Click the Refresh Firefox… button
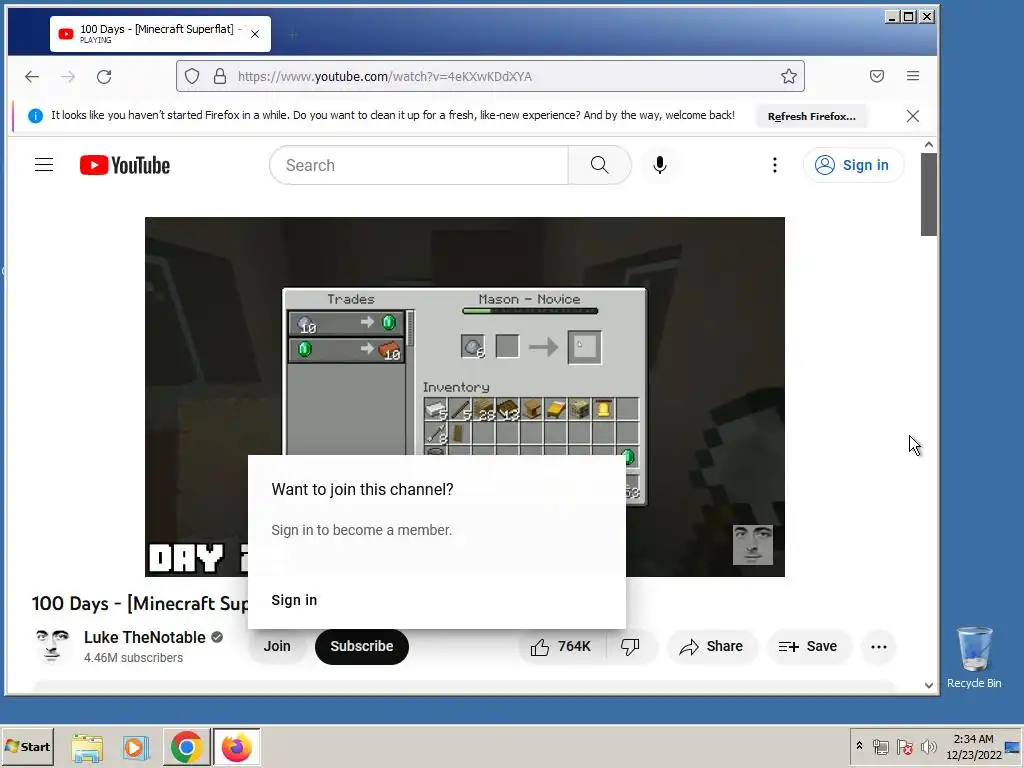 812,116
